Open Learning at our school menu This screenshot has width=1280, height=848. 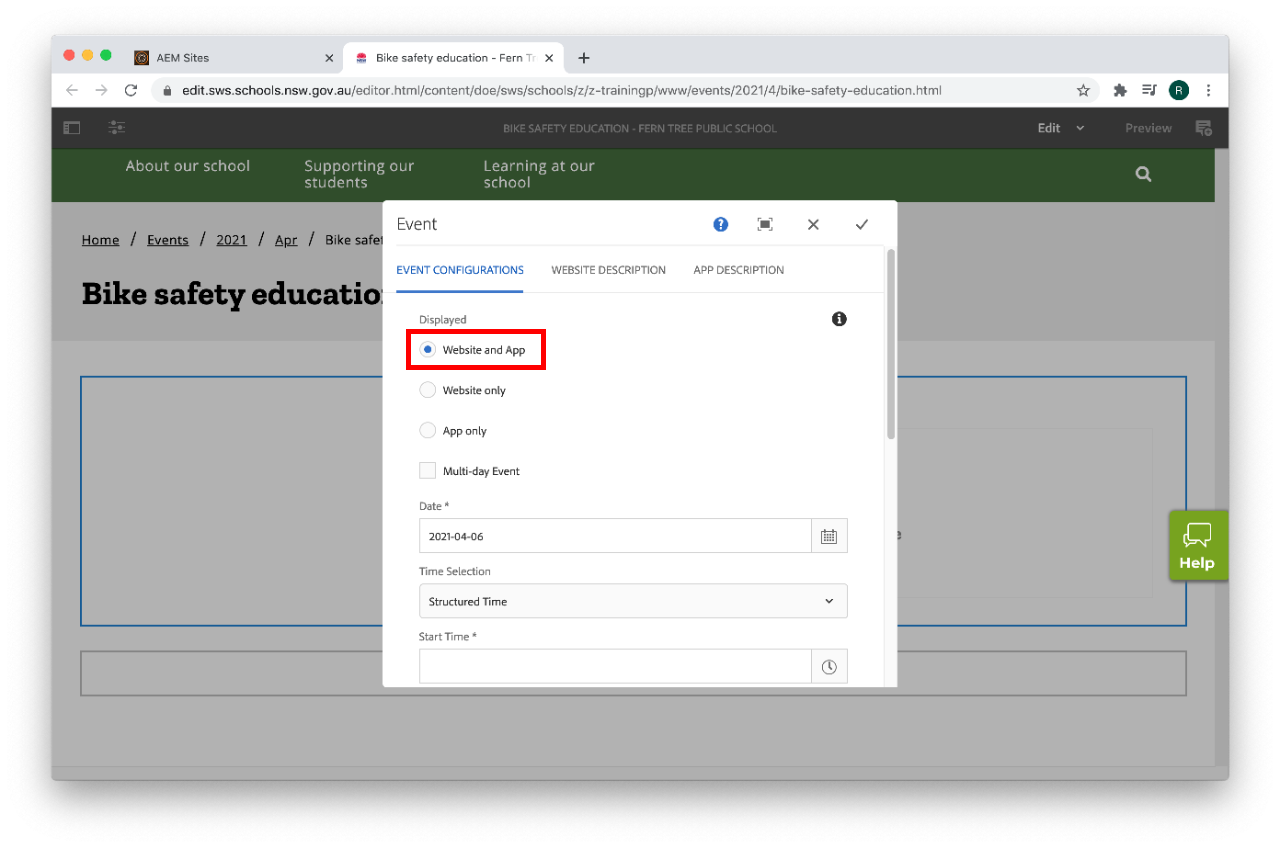click(539, 174)
